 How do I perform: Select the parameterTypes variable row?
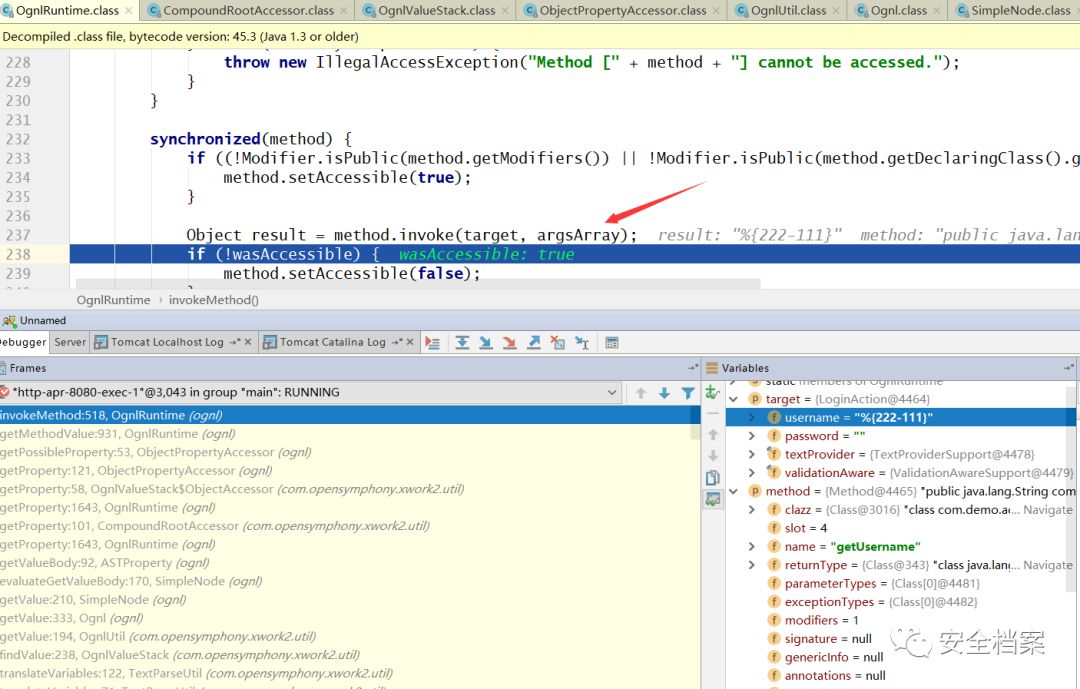click(x=900, y=584)
